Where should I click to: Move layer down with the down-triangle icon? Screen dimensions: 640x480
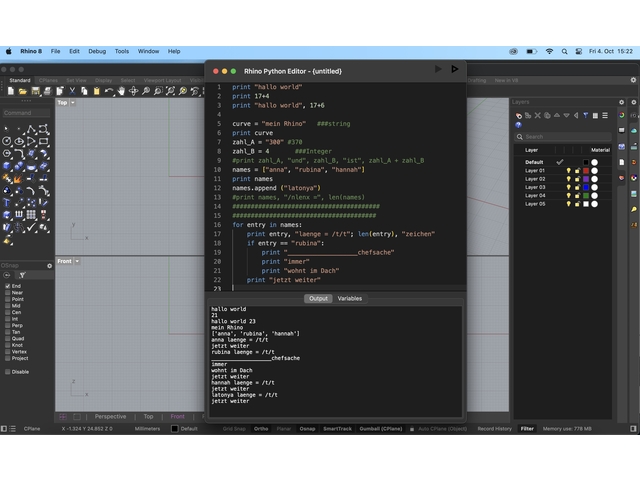567,116
